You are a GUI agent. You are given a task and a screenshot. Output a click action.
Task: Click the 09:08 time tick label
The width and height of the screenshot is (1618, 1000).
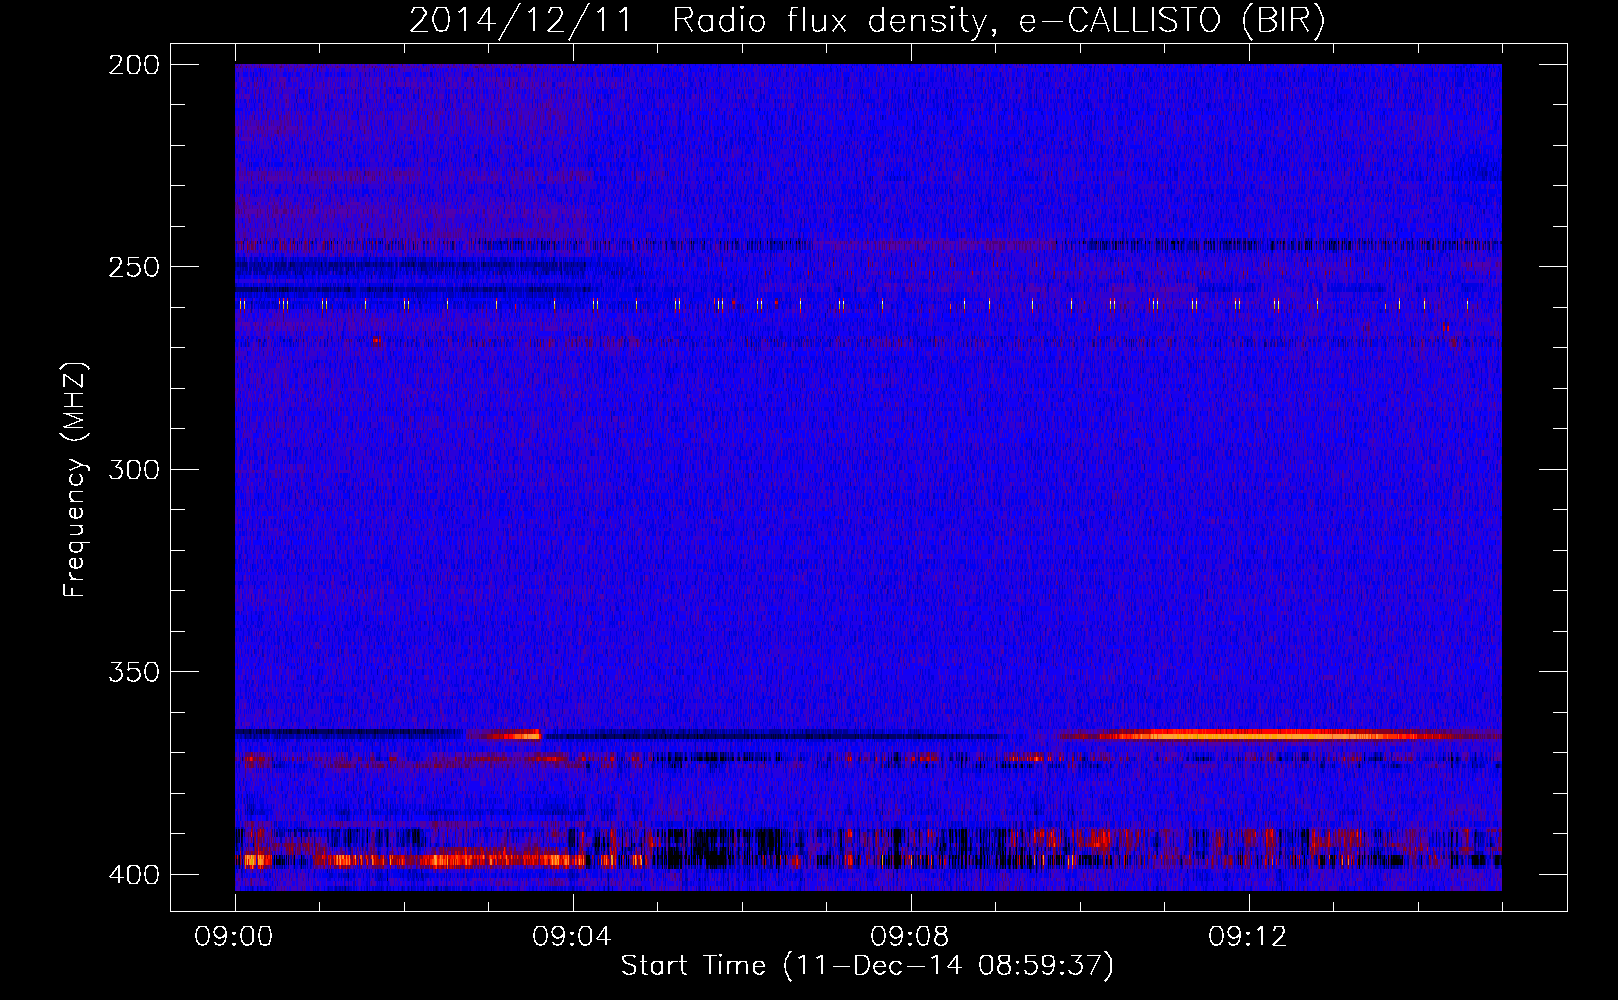[x=911, y=937]
